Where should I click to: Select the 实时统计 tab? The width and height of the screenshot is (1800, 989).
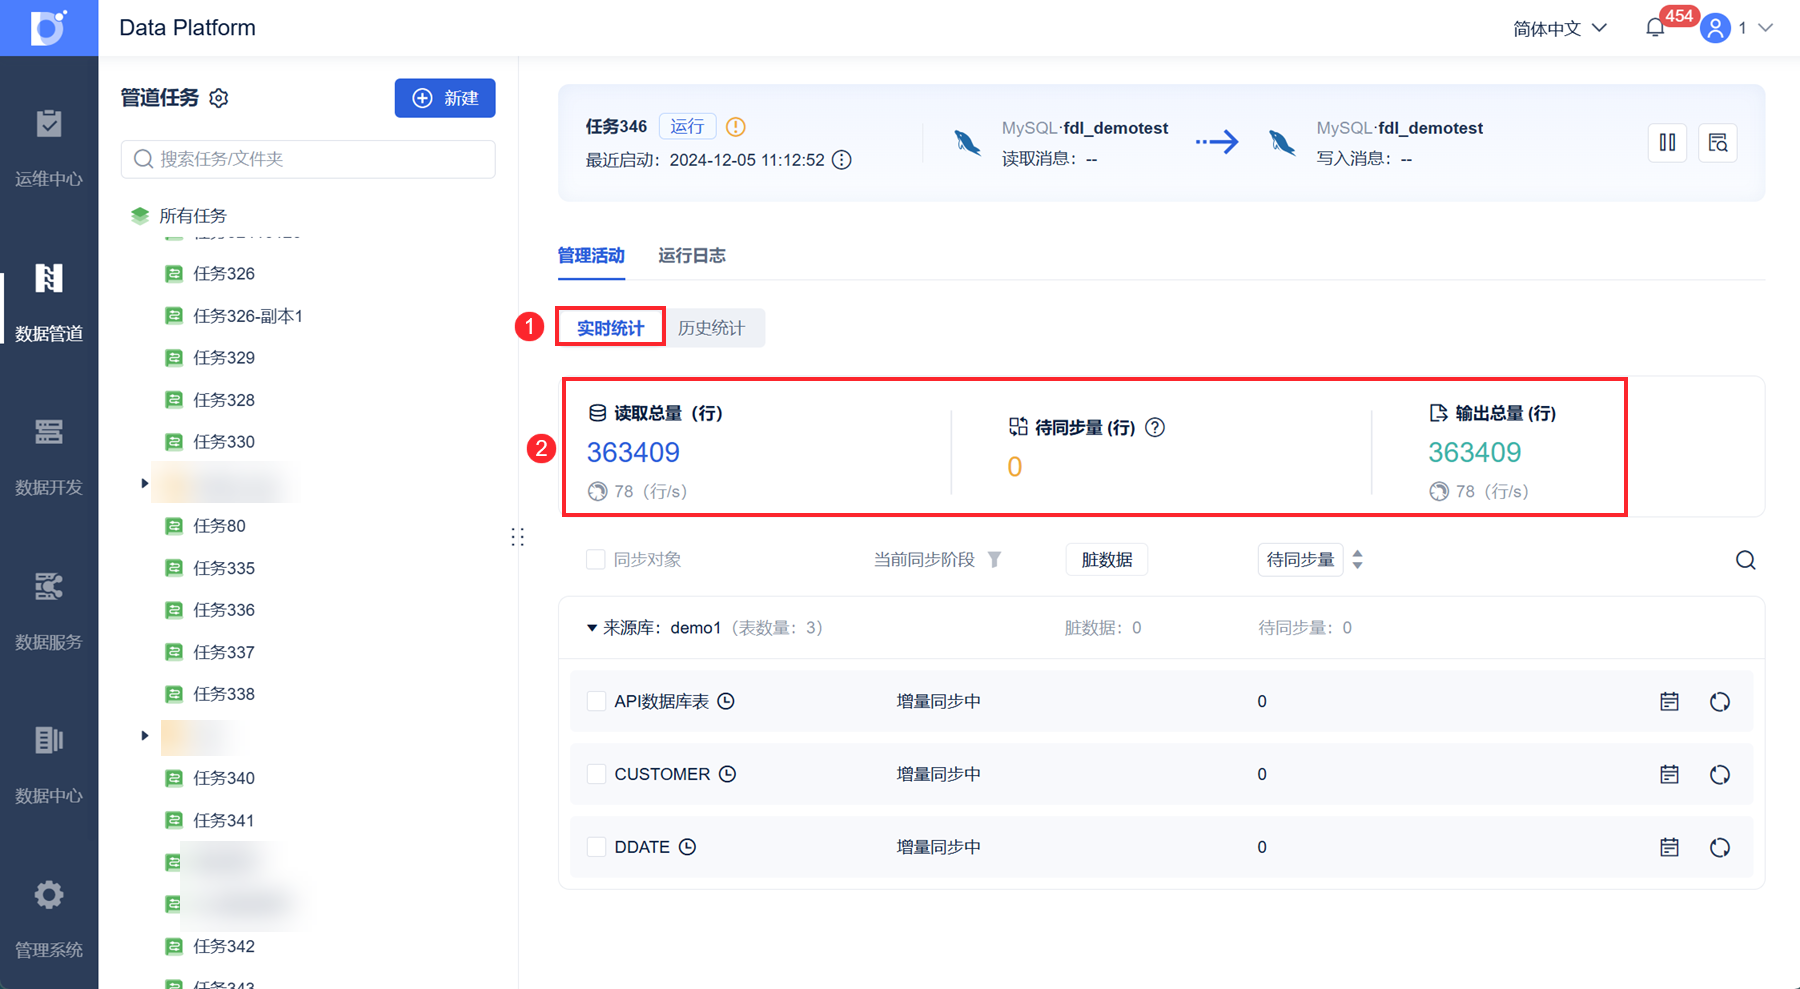[x=611, y=328]
